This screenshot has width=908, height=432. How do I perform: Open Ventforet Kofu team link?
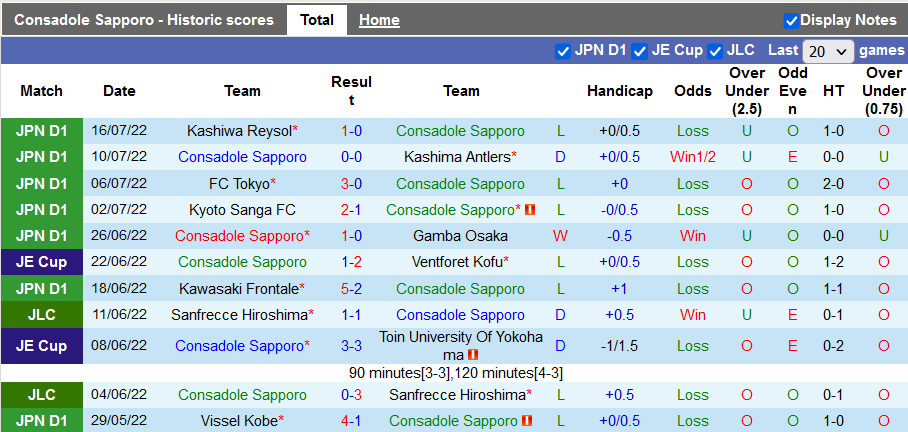click(x=457, y=262)
